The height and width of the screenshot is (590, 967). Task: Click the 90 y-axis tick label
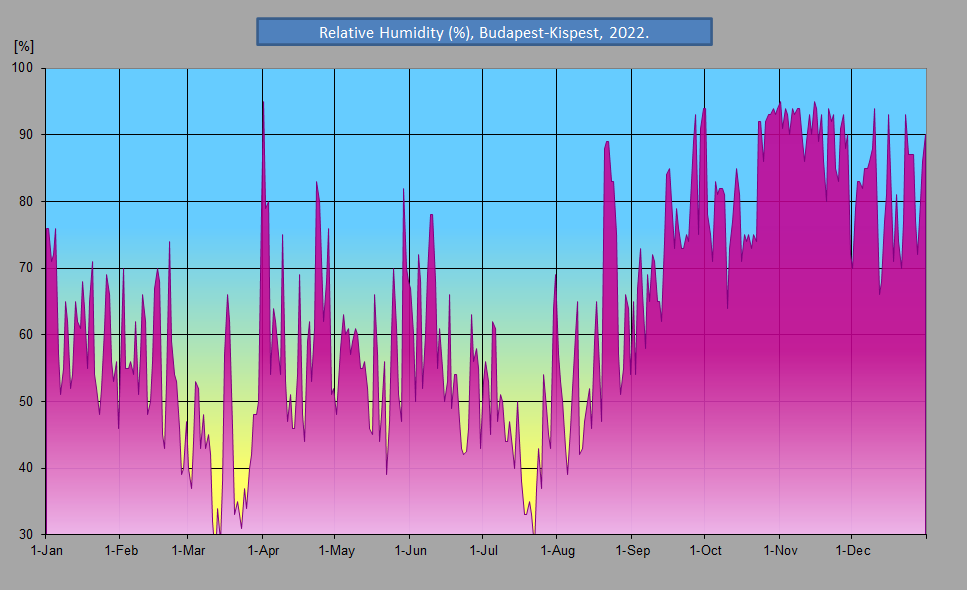point(26,134)
